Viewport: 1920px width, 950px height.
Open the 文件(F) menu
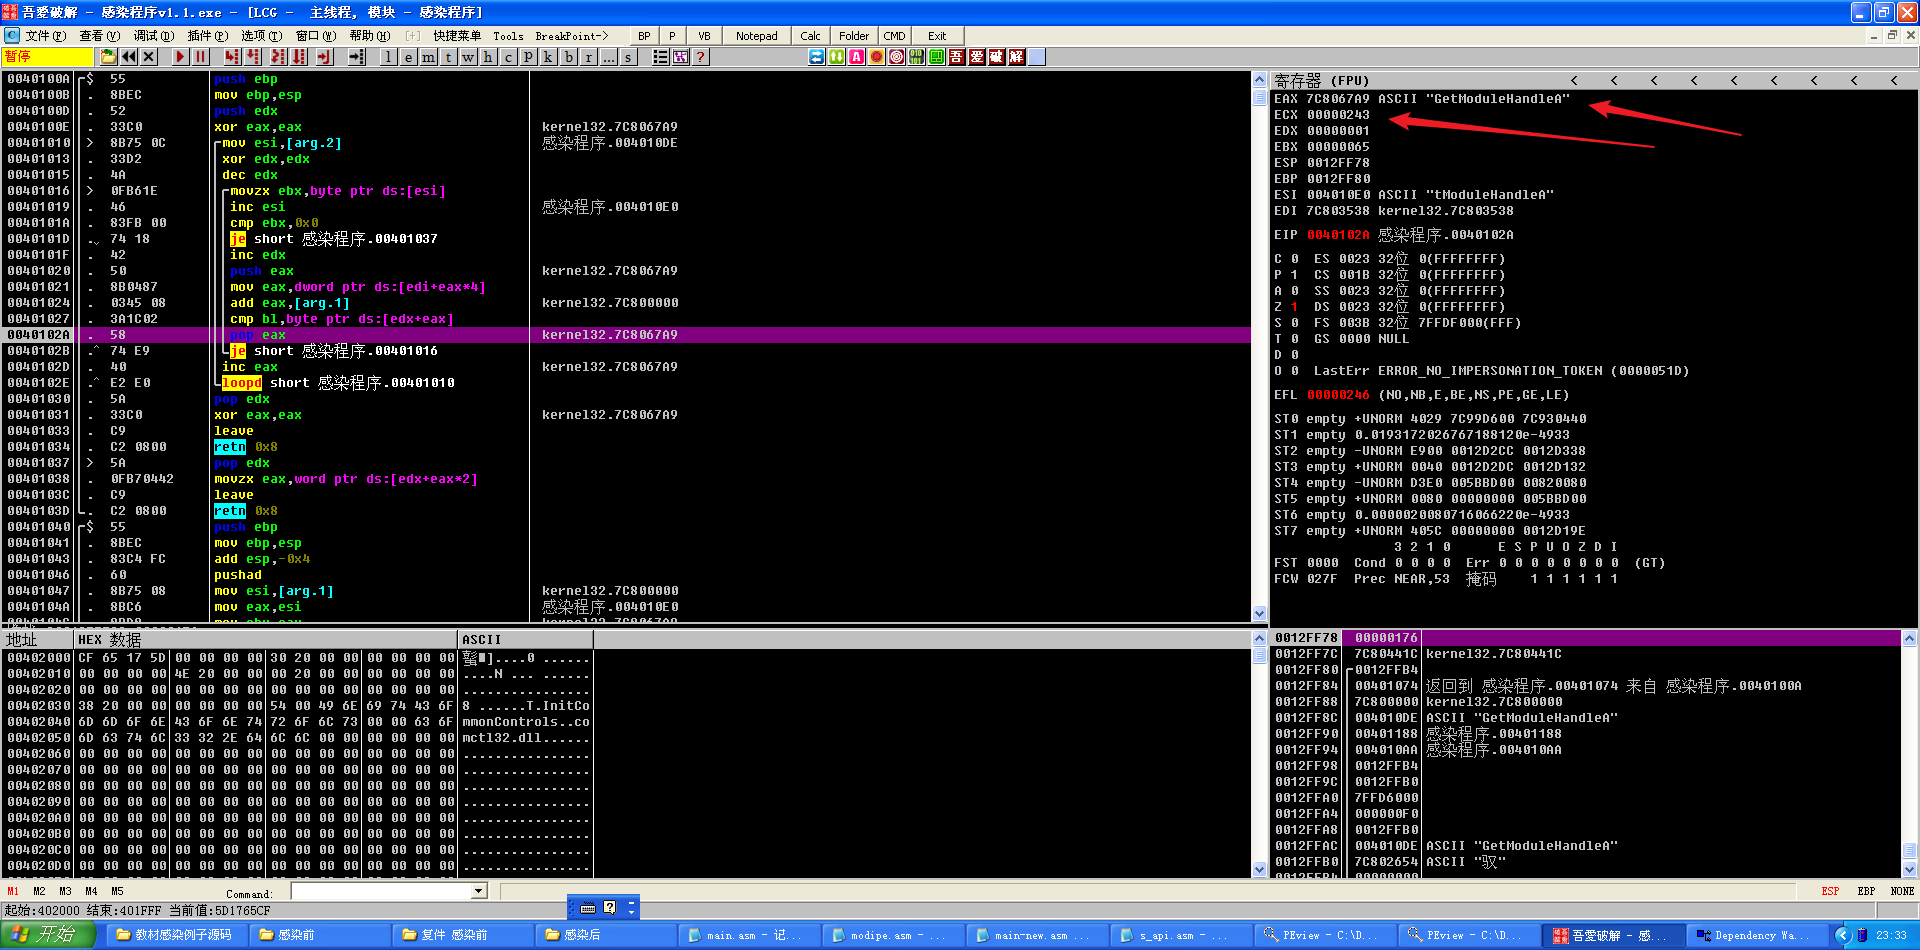(x=45, y=36)
